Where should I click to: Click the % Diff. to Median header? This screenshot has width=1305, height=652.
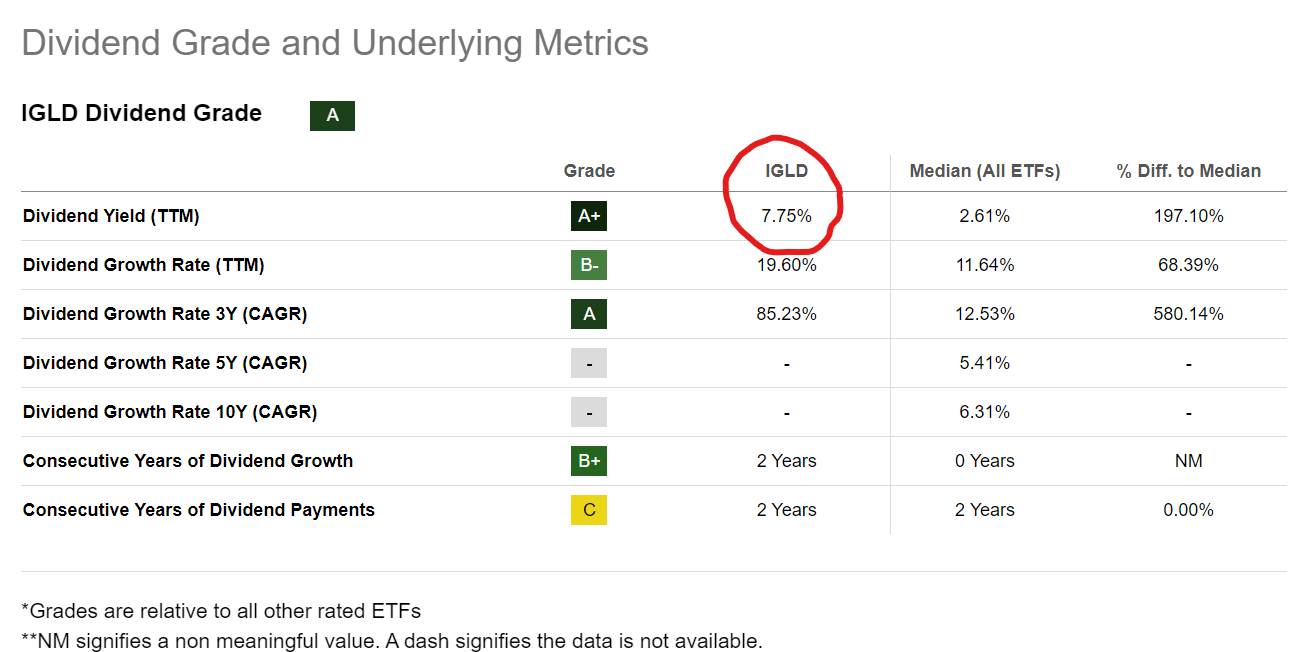[x=1188, y=171]
